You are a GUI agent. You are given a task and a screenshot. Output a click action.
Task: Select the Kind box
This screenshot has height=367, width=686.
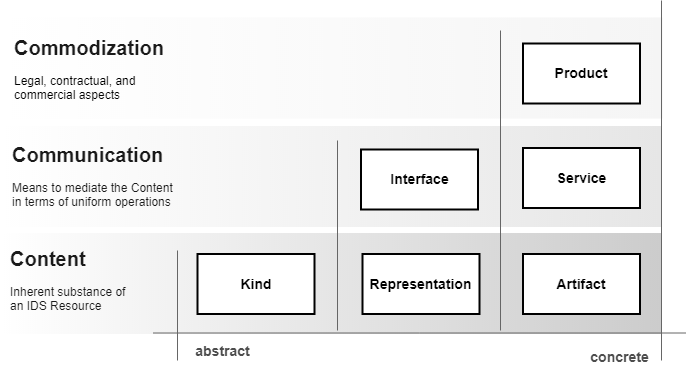coord(256,284)
